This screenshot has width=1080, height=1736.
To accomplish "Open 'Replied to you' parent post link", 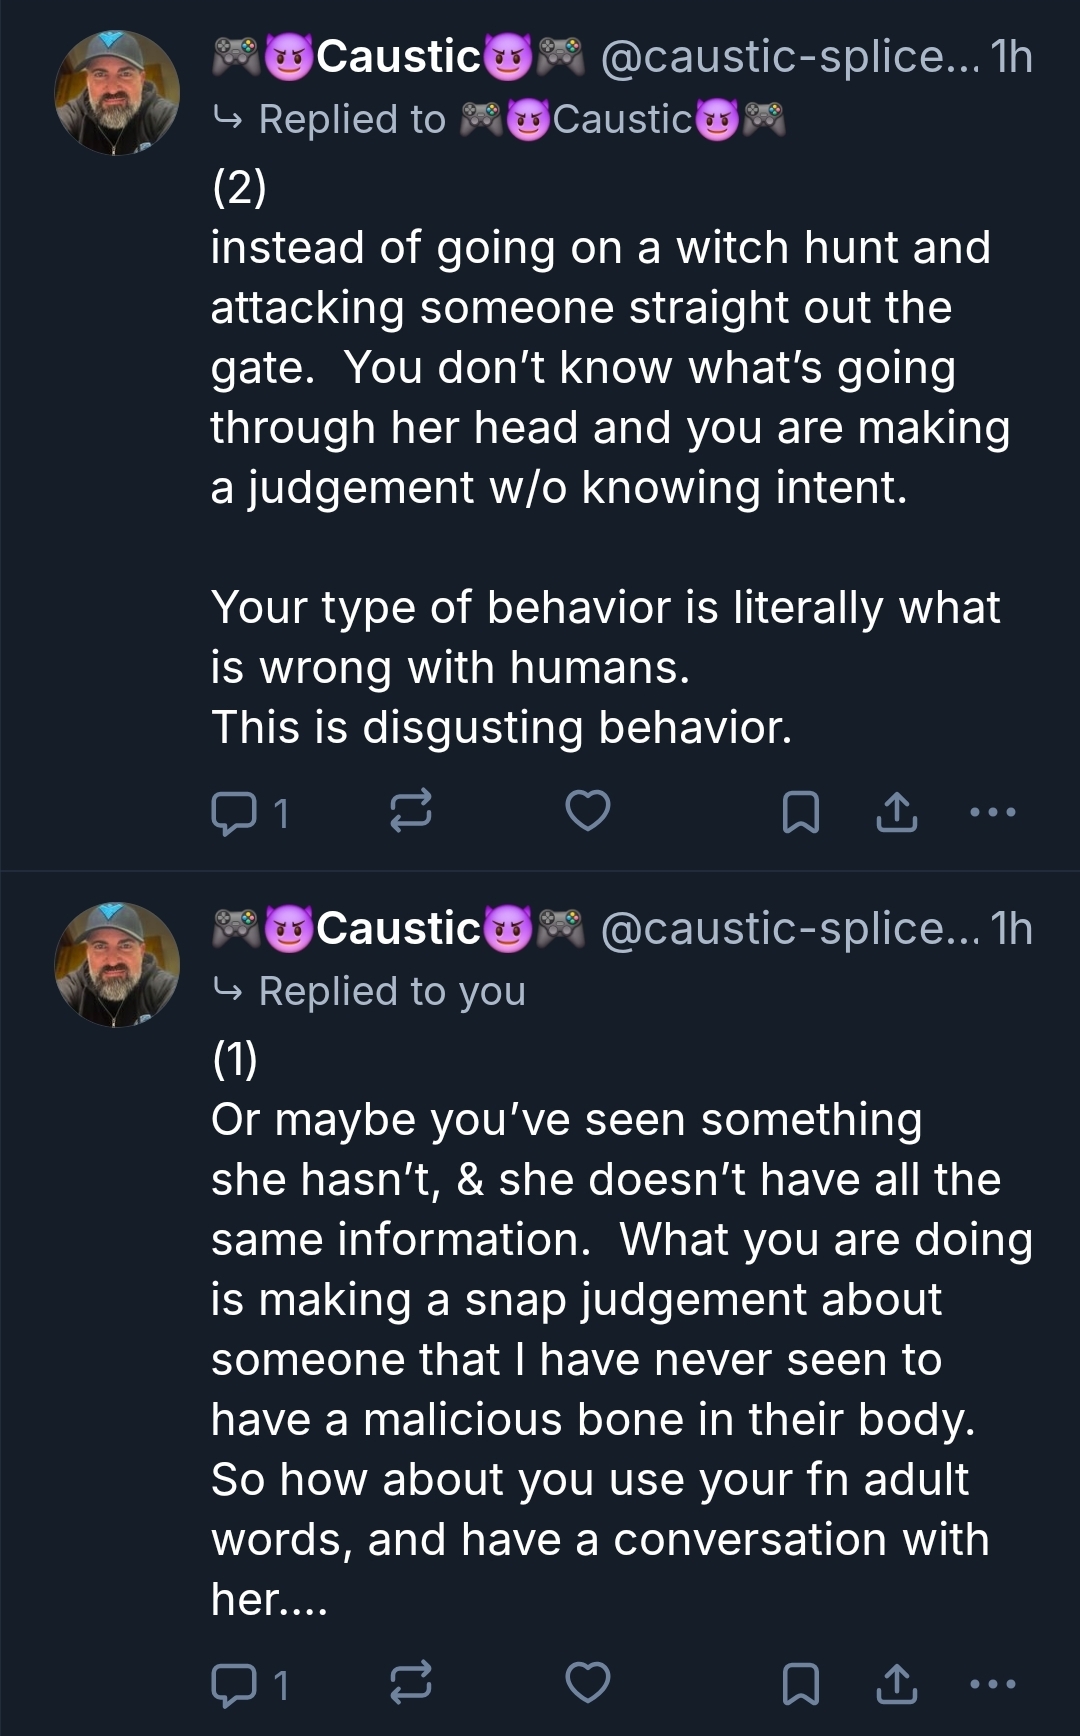I will pyautogui.click(x=390, y=992).
